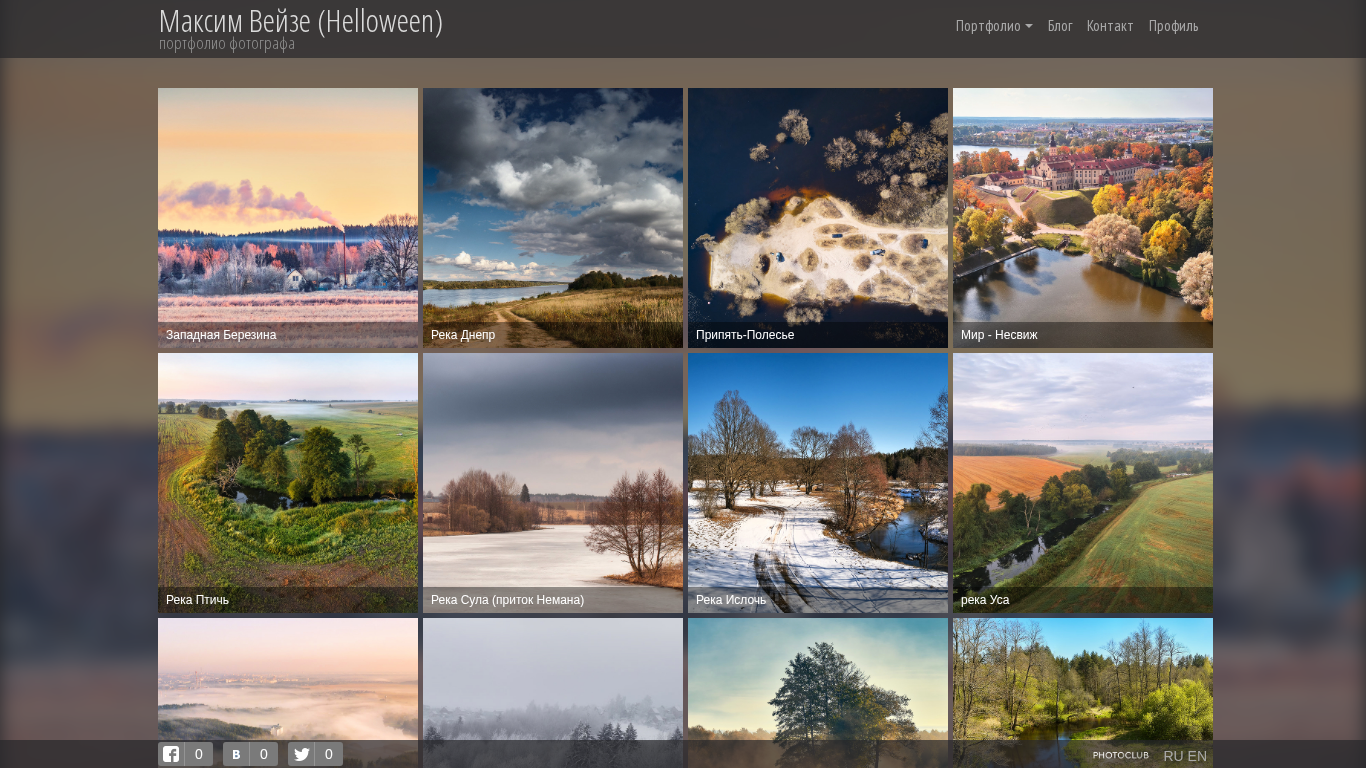
Task: Share the page on VK
Action: tap(250, 754)
